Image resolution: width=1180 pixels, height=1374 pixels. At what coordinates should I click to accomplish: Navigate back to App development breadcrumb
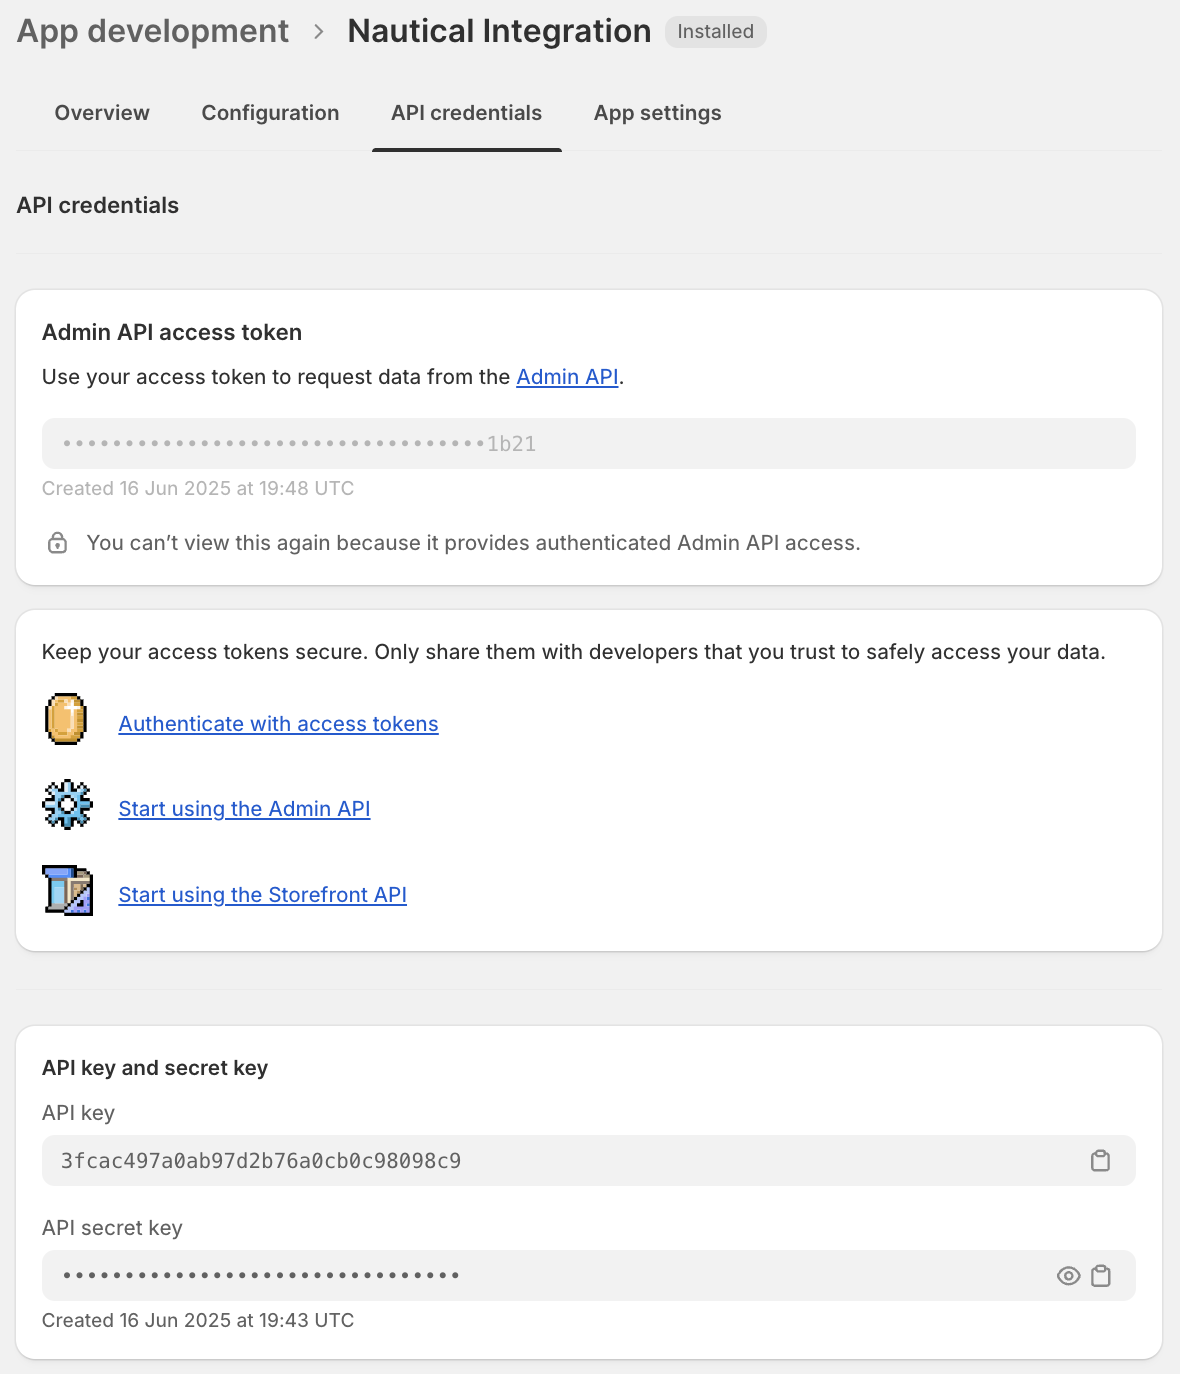(x=153, y=32)
